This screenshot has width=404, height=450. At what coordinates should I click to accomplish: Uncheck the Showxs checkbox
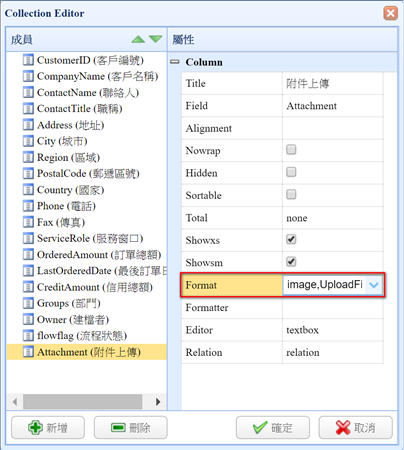[291, 239]
